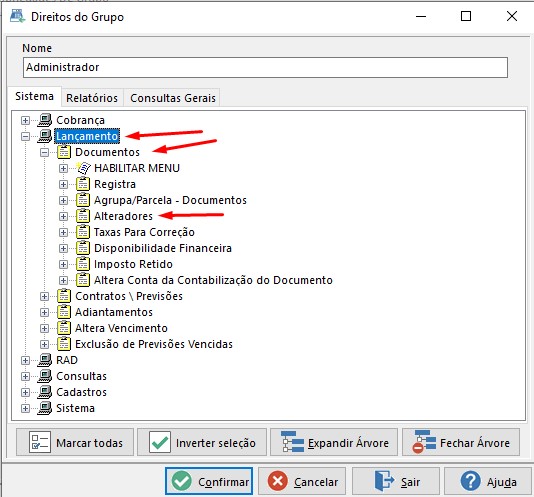Click the notepad icon beside Documentos
534x497 pixels.
click(x=64, y=152)
